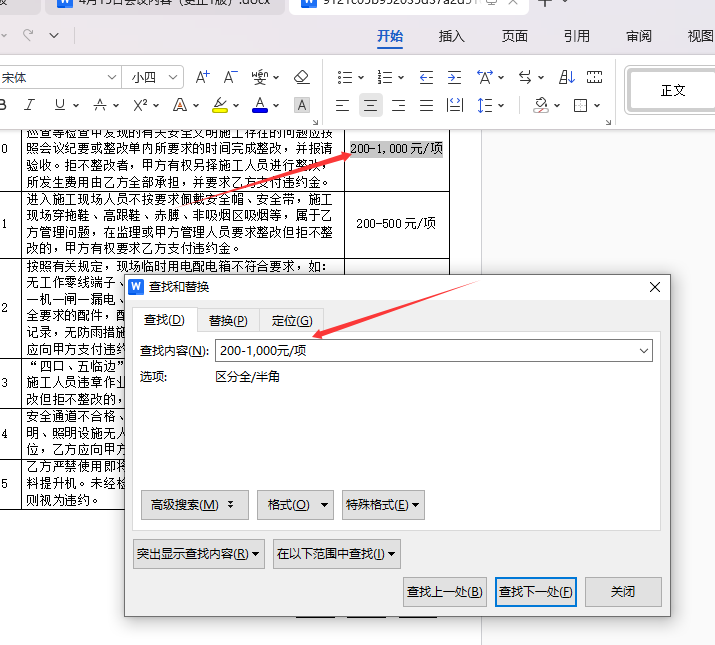Viewport: 715px width, 645px height.
Task: Click the 200-500 元/项 table cell
Action: tap(396, 224)
